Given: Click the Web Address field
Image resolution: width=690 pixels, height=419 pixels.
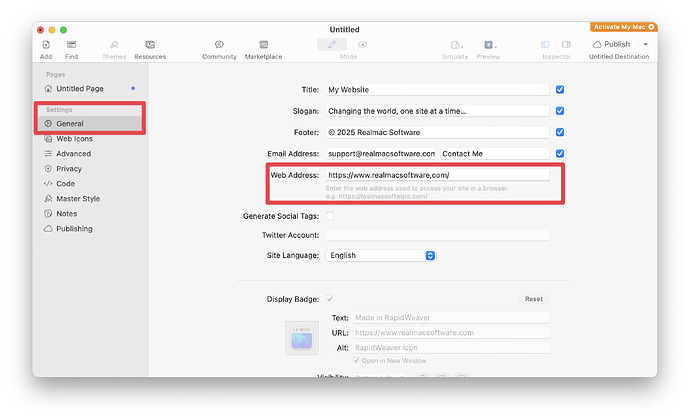Looking at the screenshot, I should pos(437,175).
